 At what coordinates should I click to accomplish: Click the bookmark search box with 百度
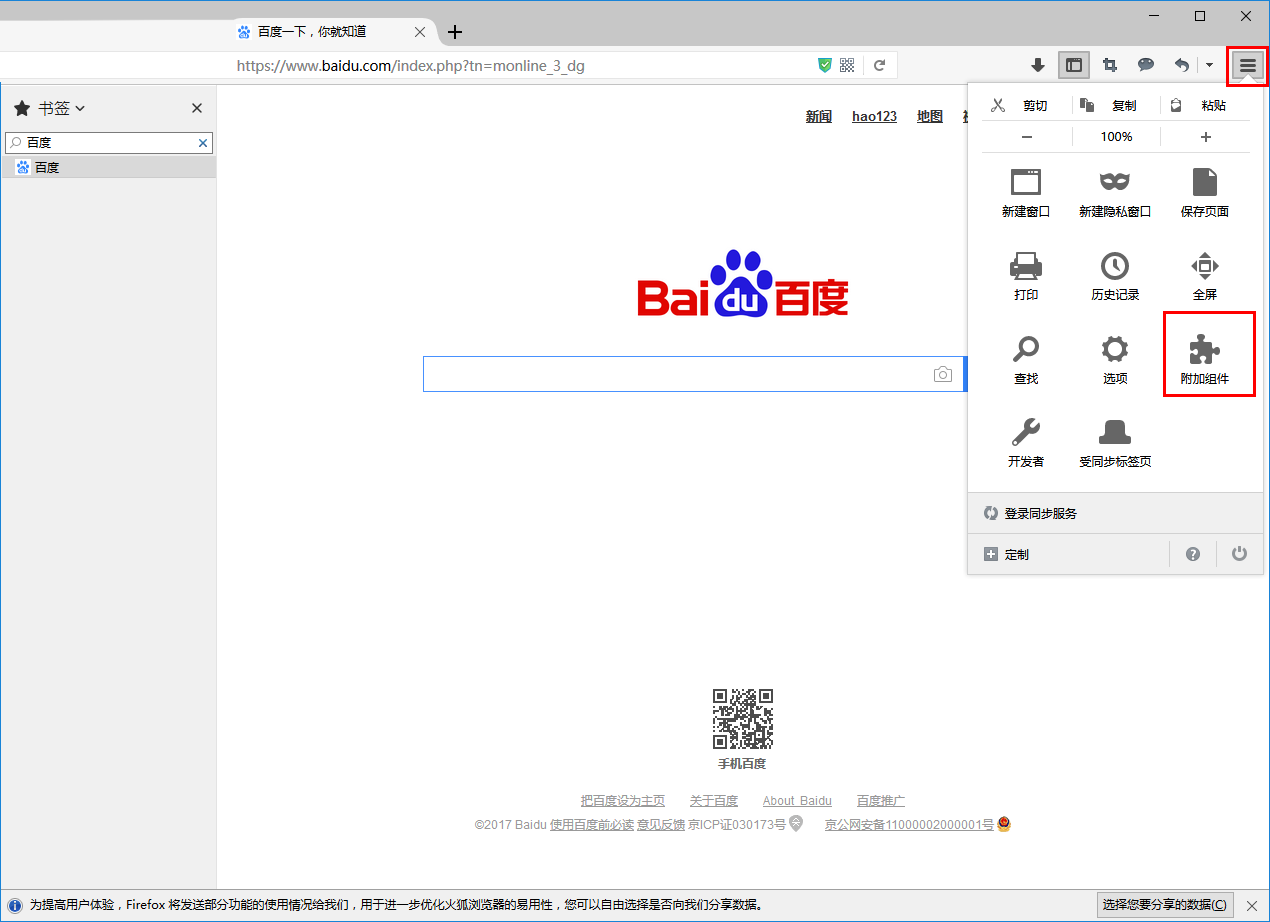(109, 143)
